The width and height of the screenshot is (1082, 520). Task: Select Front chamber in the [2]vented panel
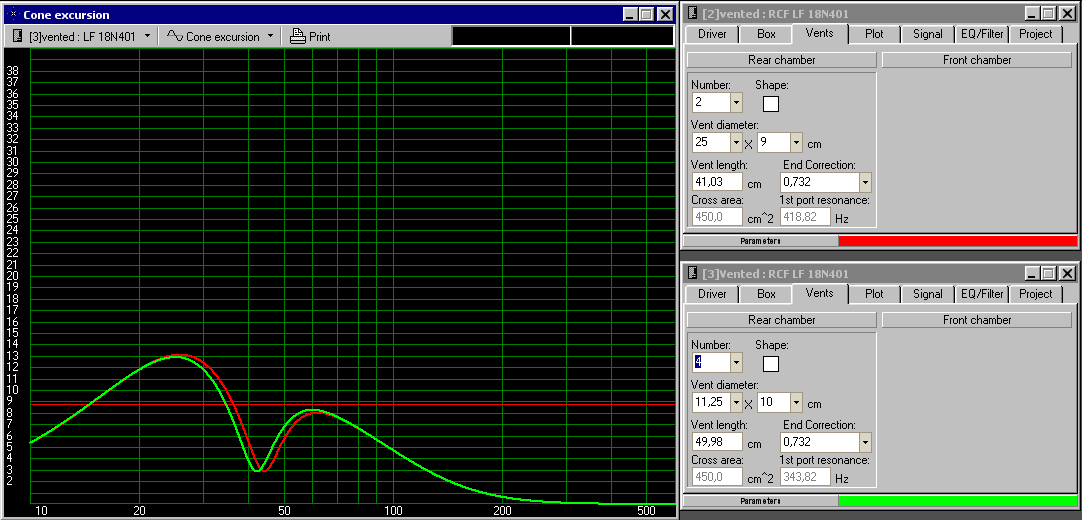[x=976, y=60]
